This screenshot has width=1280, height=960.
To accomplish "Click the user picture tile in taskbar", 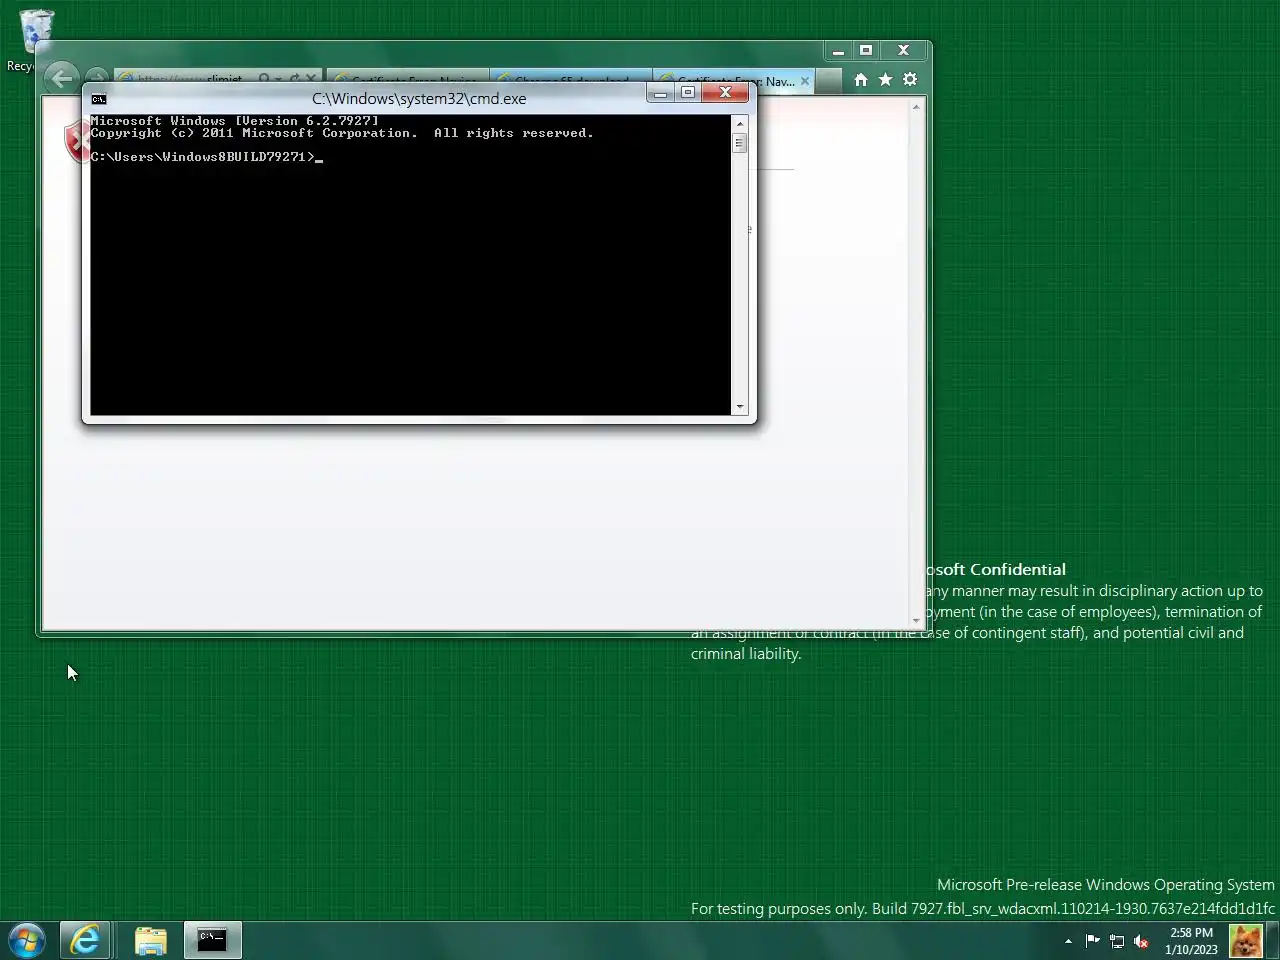I will [x=1246, y=941].
